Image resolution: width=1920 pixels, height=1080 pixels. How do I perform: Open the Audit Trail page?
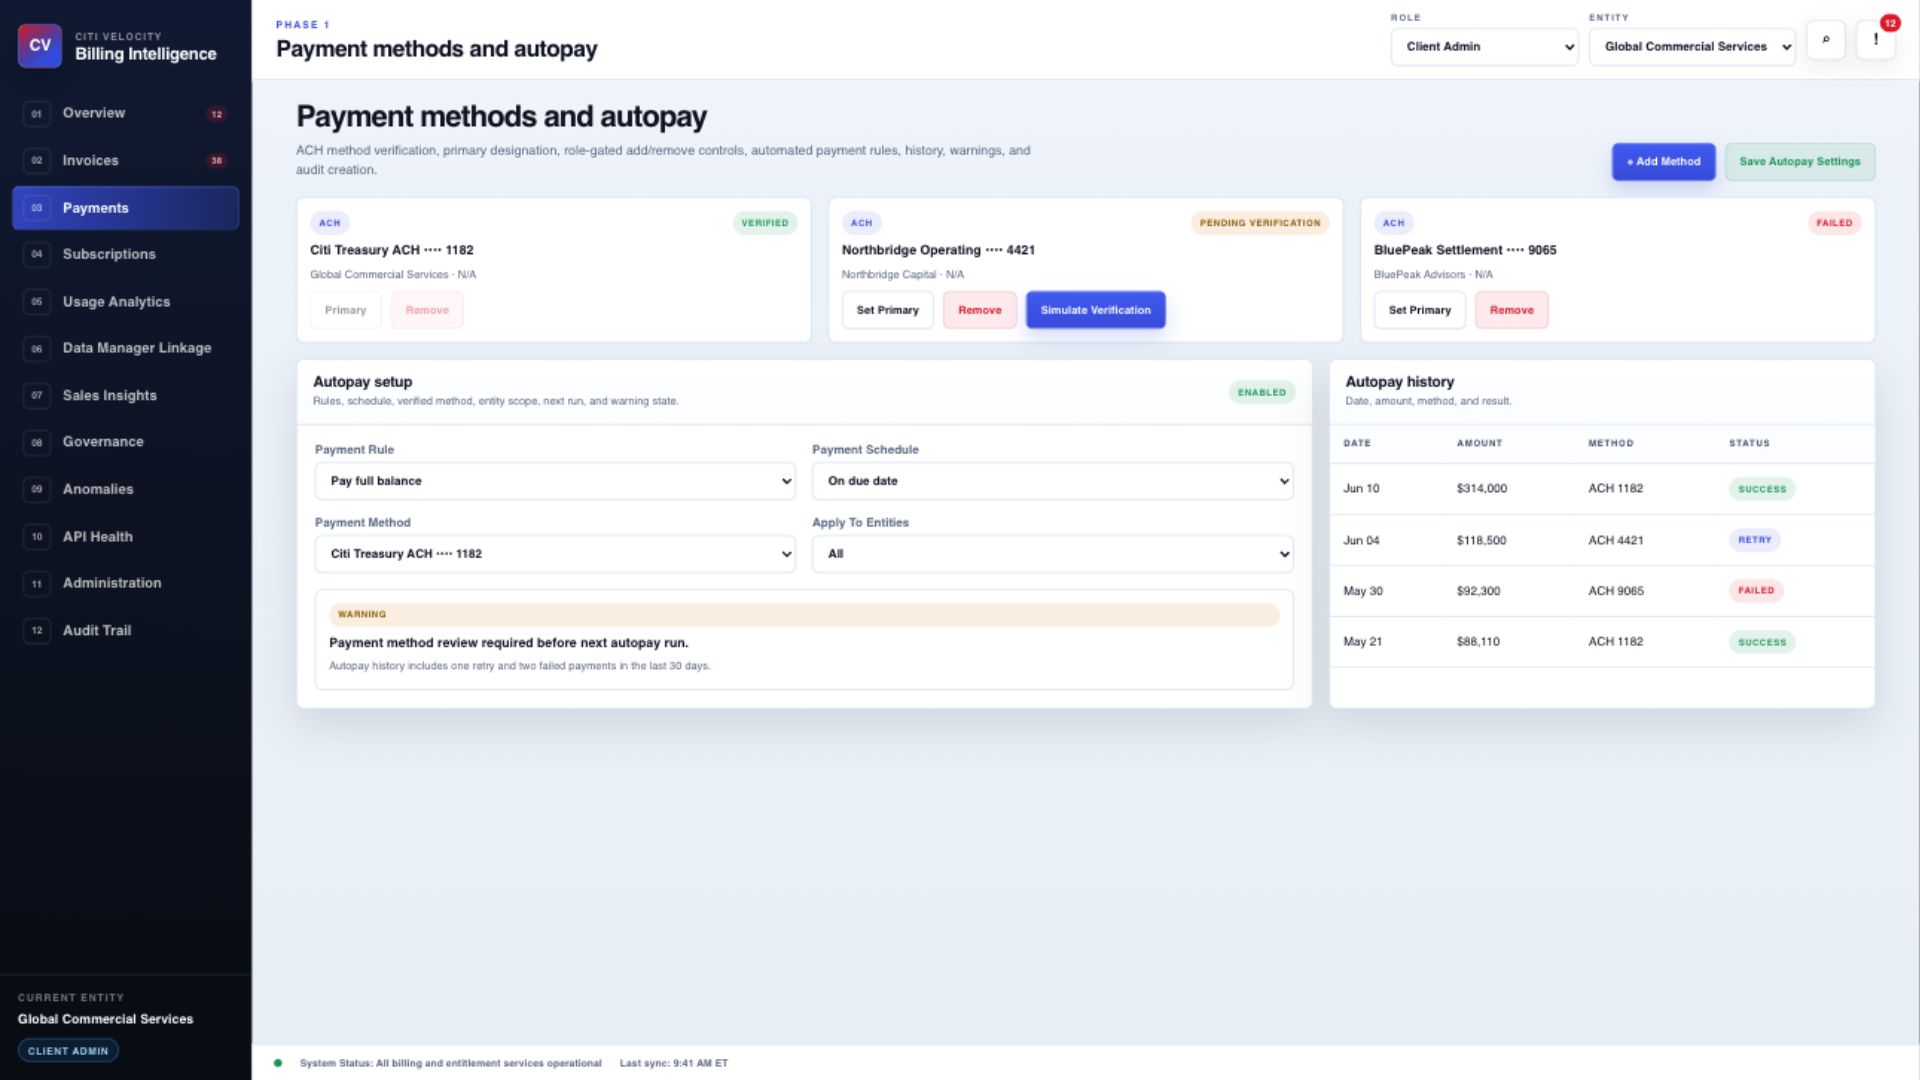click(125, 631)
